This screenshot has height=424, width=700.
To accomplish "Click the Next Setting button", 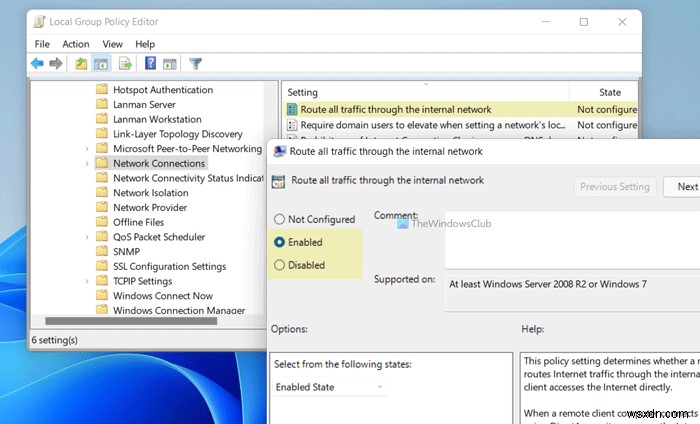I will coord(682,187).
